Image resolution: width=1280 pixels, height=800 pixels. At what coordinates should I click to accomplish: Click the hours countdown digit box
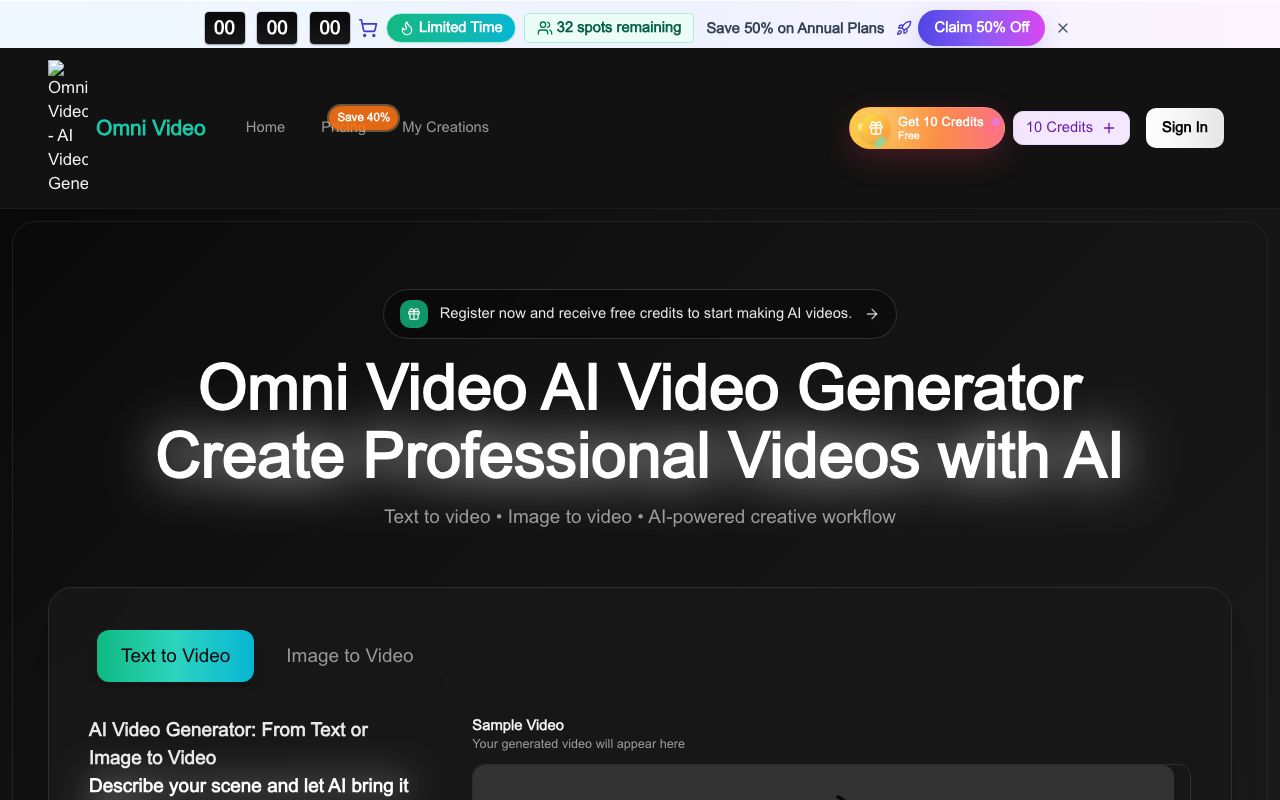pos(225,28)
